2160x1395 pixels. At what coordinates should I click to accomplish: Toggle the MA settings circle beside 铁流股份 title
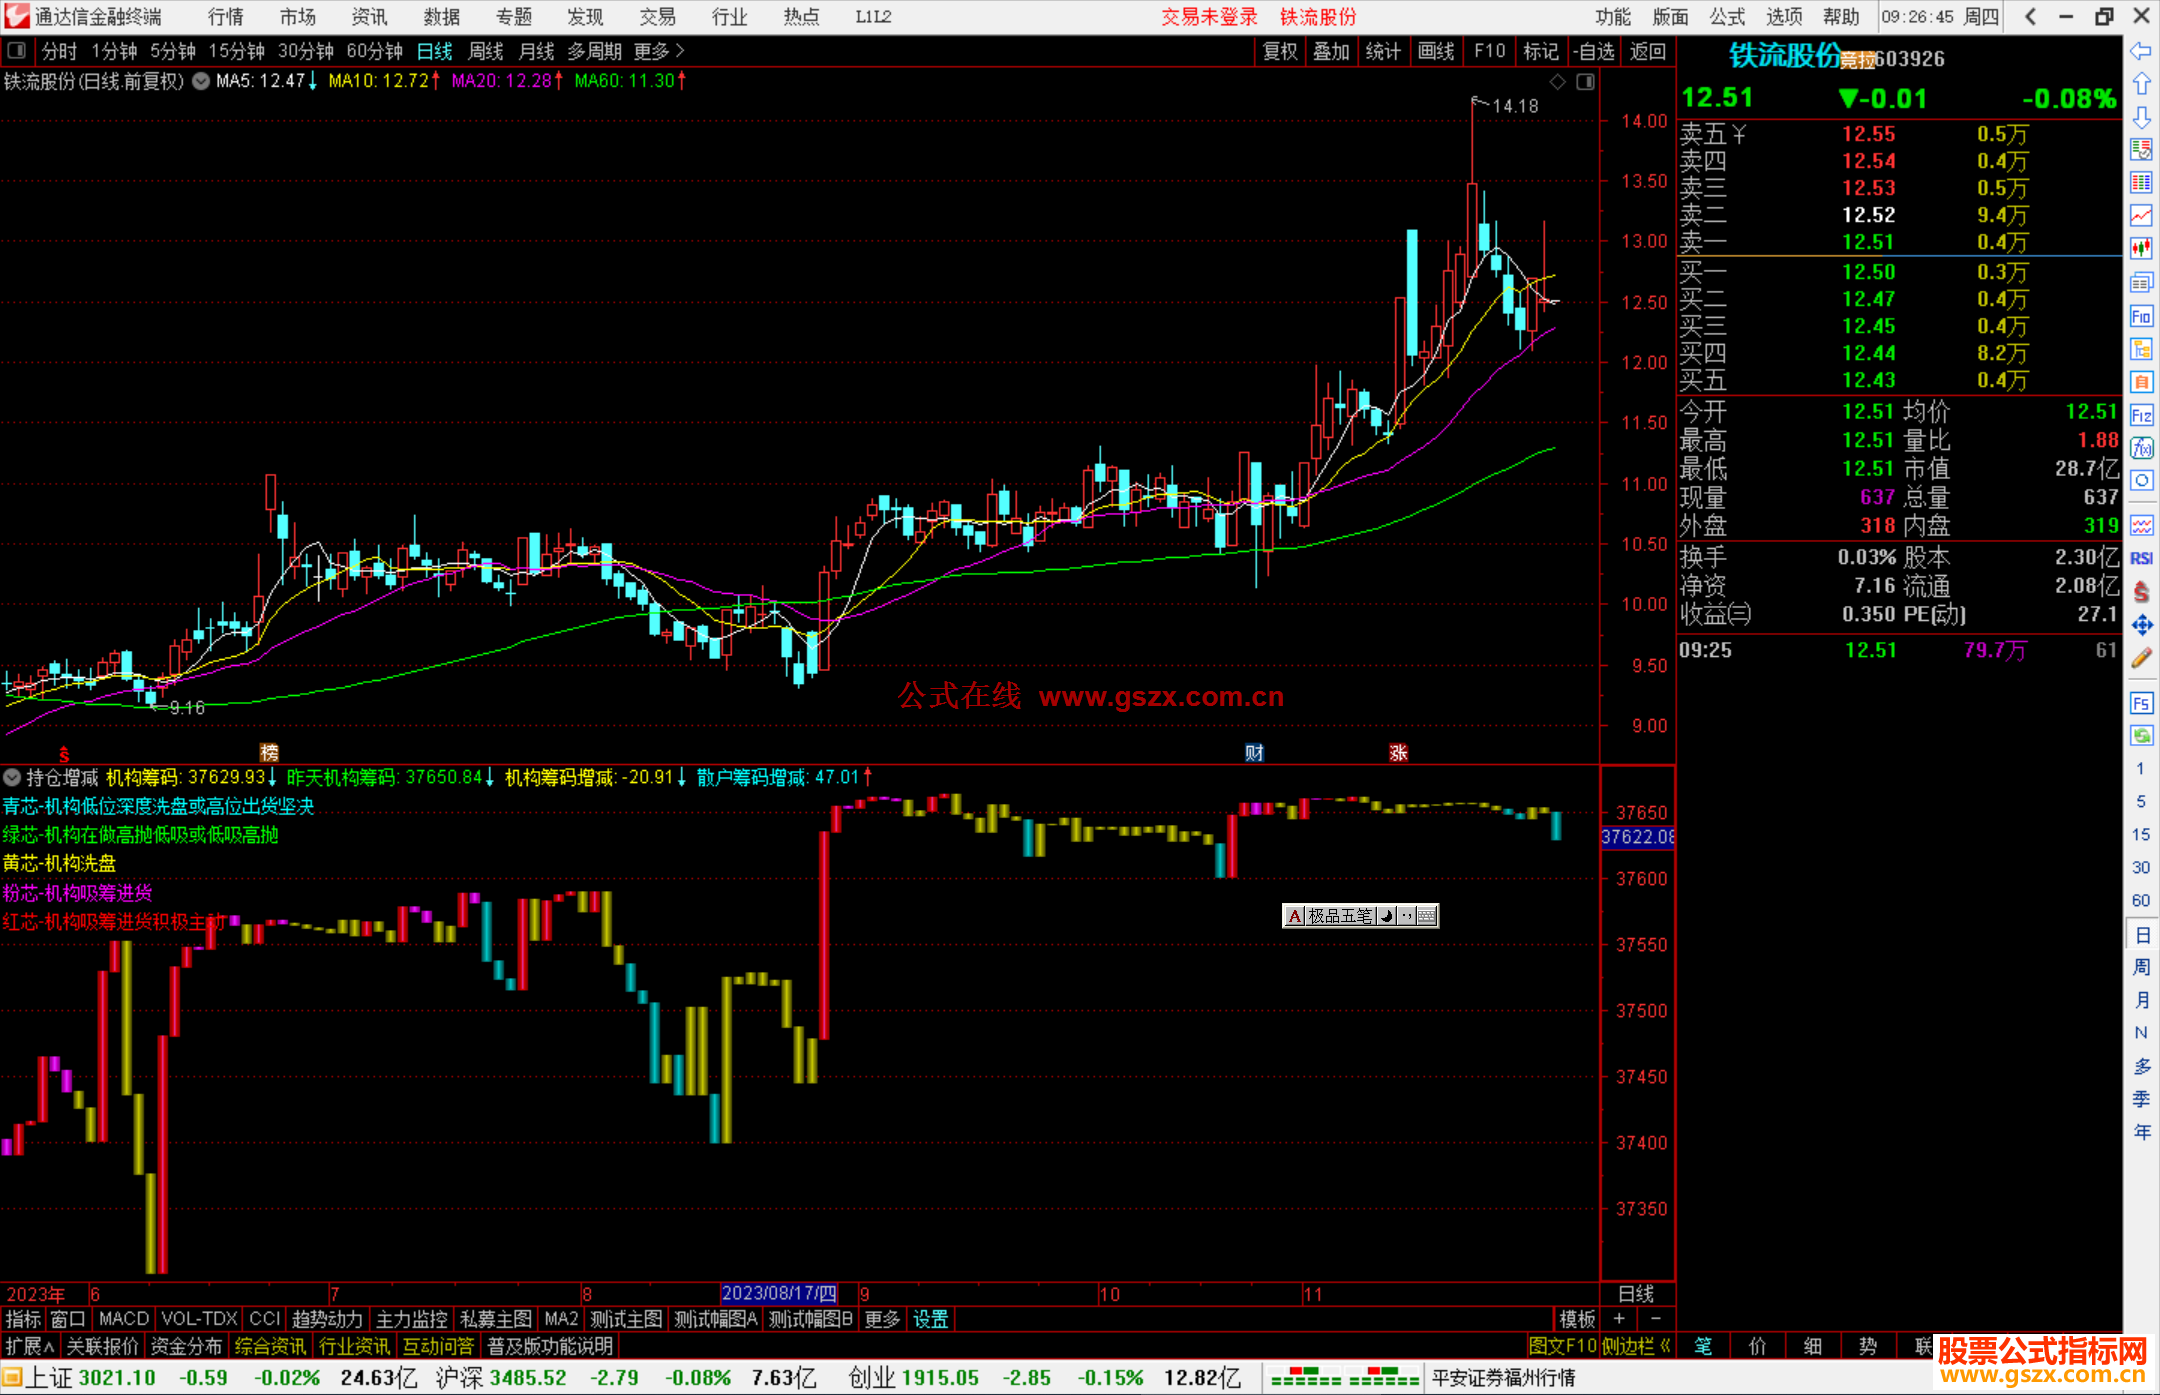pyautogui.click(x=201, y=81)
